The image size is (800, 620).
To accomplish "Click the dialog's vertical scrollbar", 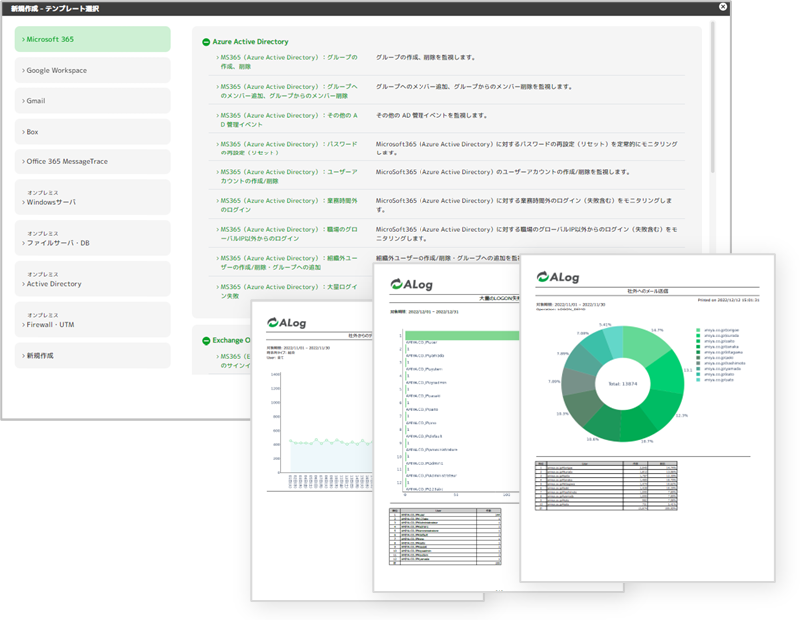I will click(x=713, y=97).
